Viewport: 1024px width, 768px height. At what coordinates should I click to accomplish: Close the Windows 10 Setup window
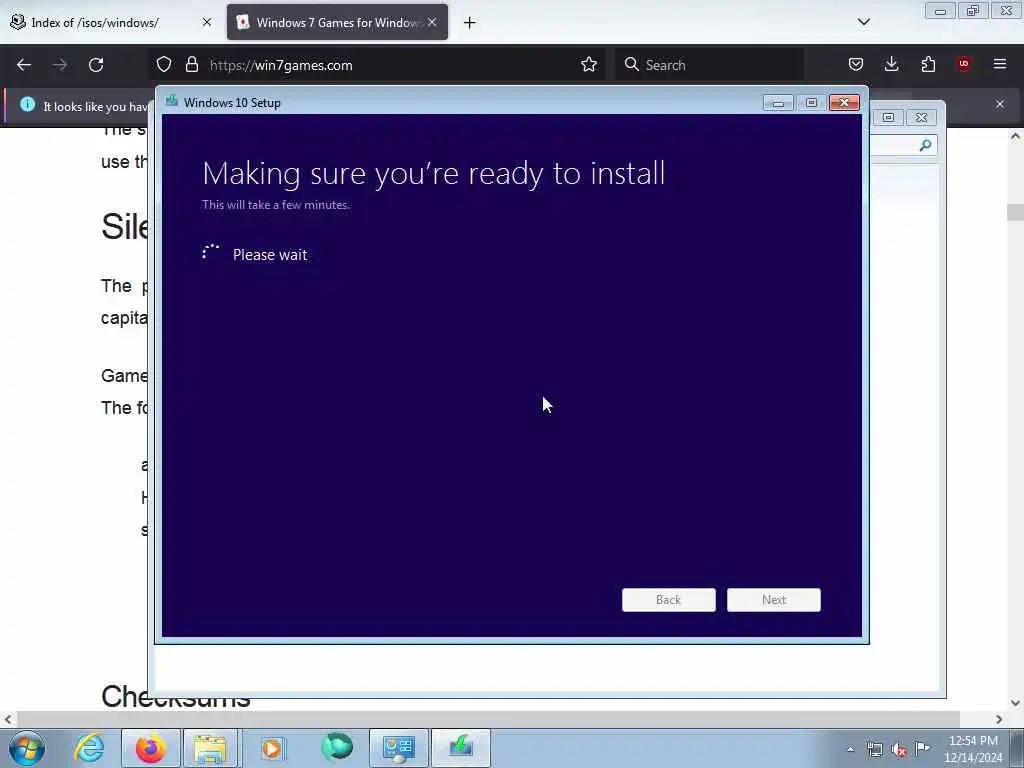point(844,103)
